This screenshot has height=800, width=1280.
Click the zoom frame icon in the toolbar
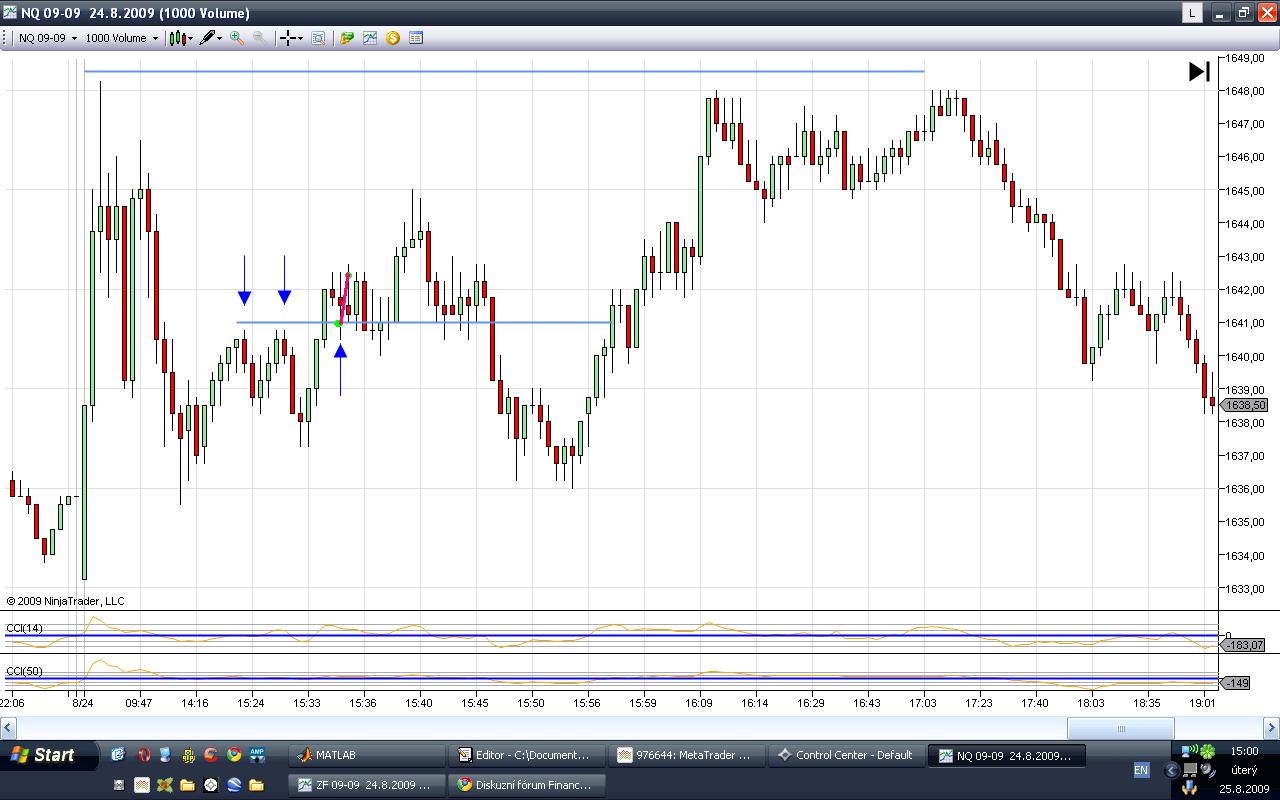[x=318, y=38]
